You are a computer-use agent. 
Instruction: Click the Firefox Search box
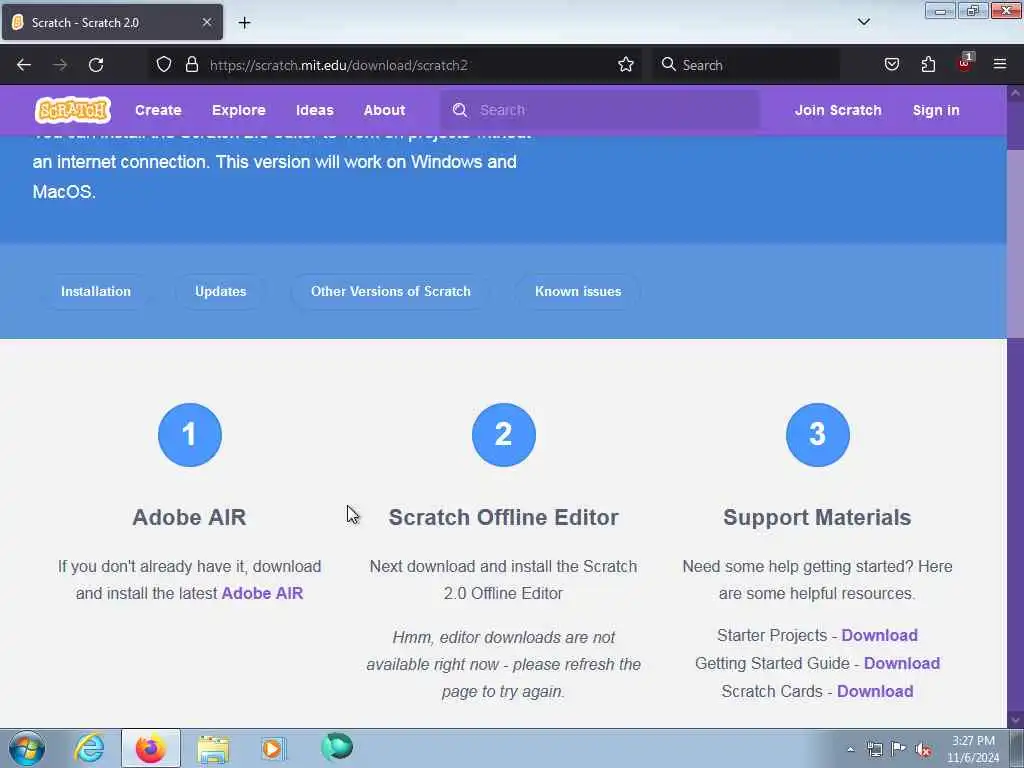tap(746, 65)
